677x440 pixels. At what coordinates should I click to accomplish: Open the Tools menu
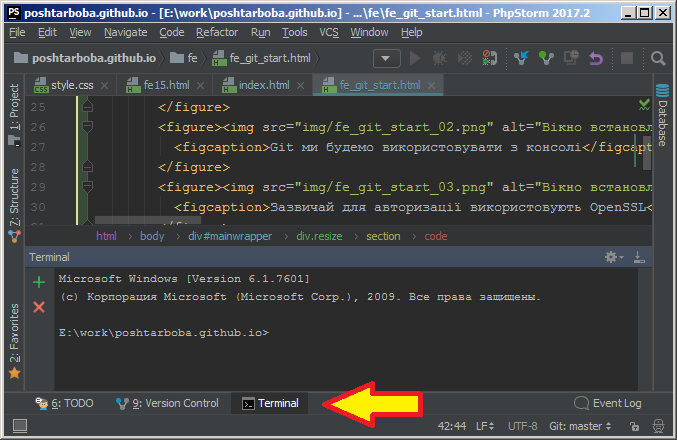pos(295,32)
